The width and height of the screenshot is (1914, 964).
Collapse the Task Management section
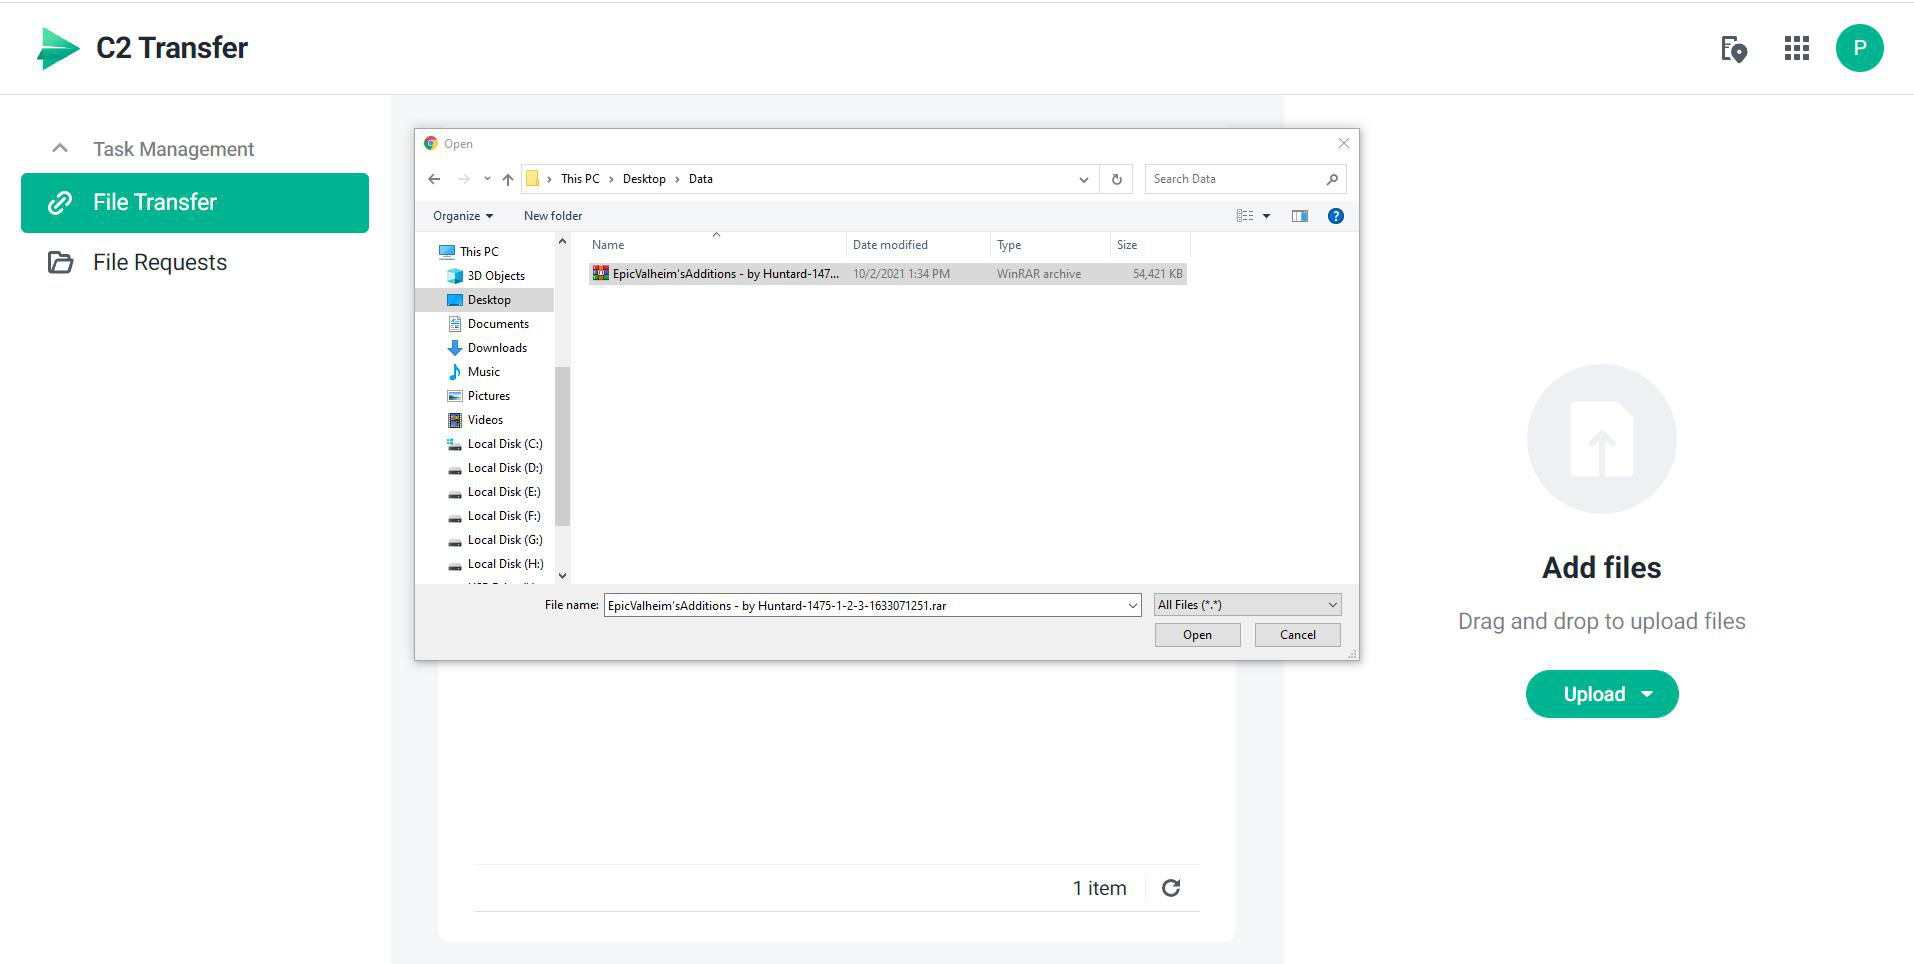click(60, 149)
